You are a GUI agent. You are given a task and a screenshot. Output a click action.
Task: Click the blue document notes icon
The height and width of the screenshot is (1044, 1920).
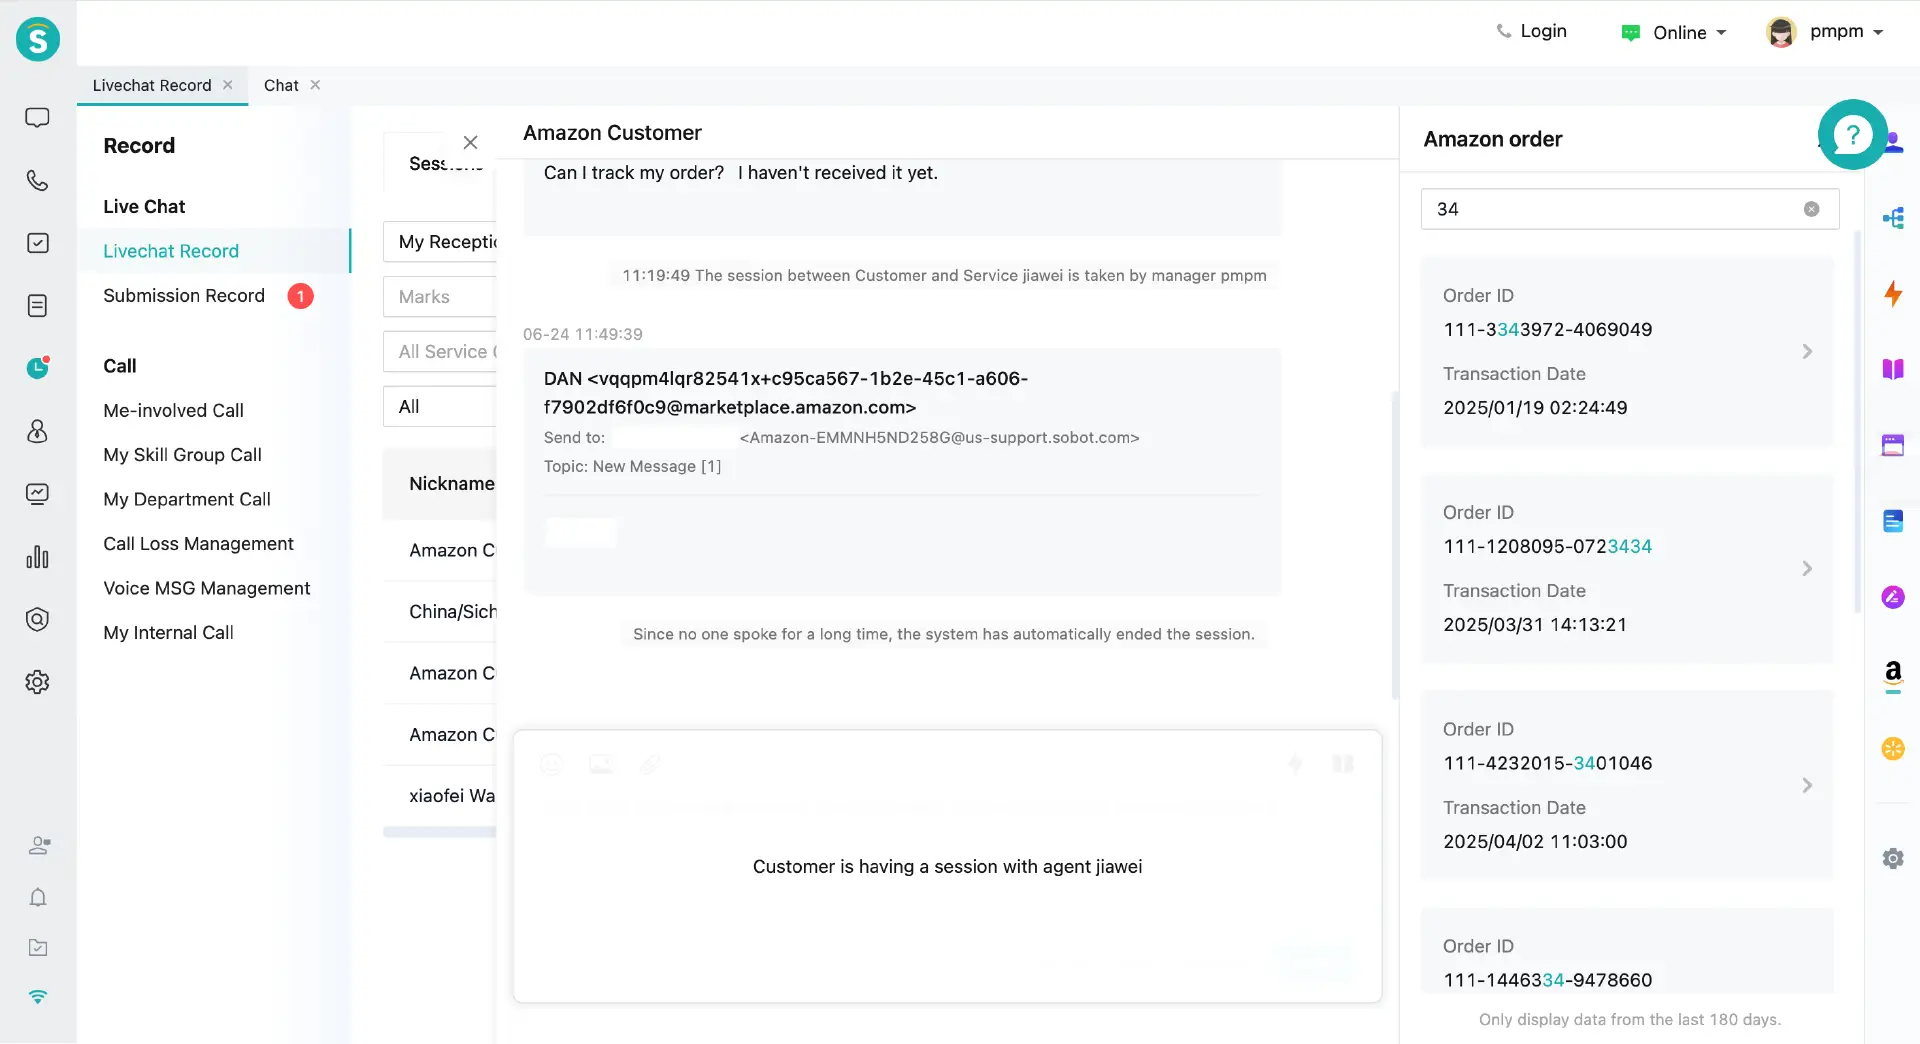click(1893, 521)
